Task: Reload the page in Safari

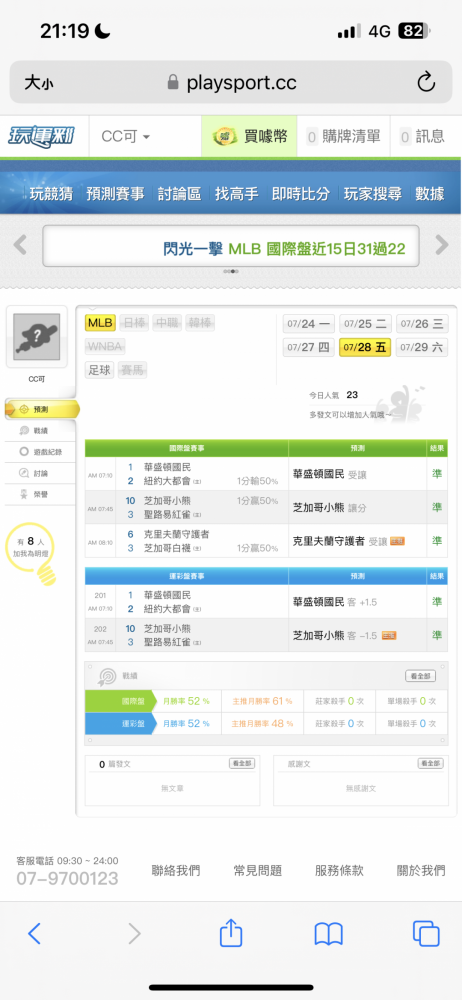Action: coord(426,82)
